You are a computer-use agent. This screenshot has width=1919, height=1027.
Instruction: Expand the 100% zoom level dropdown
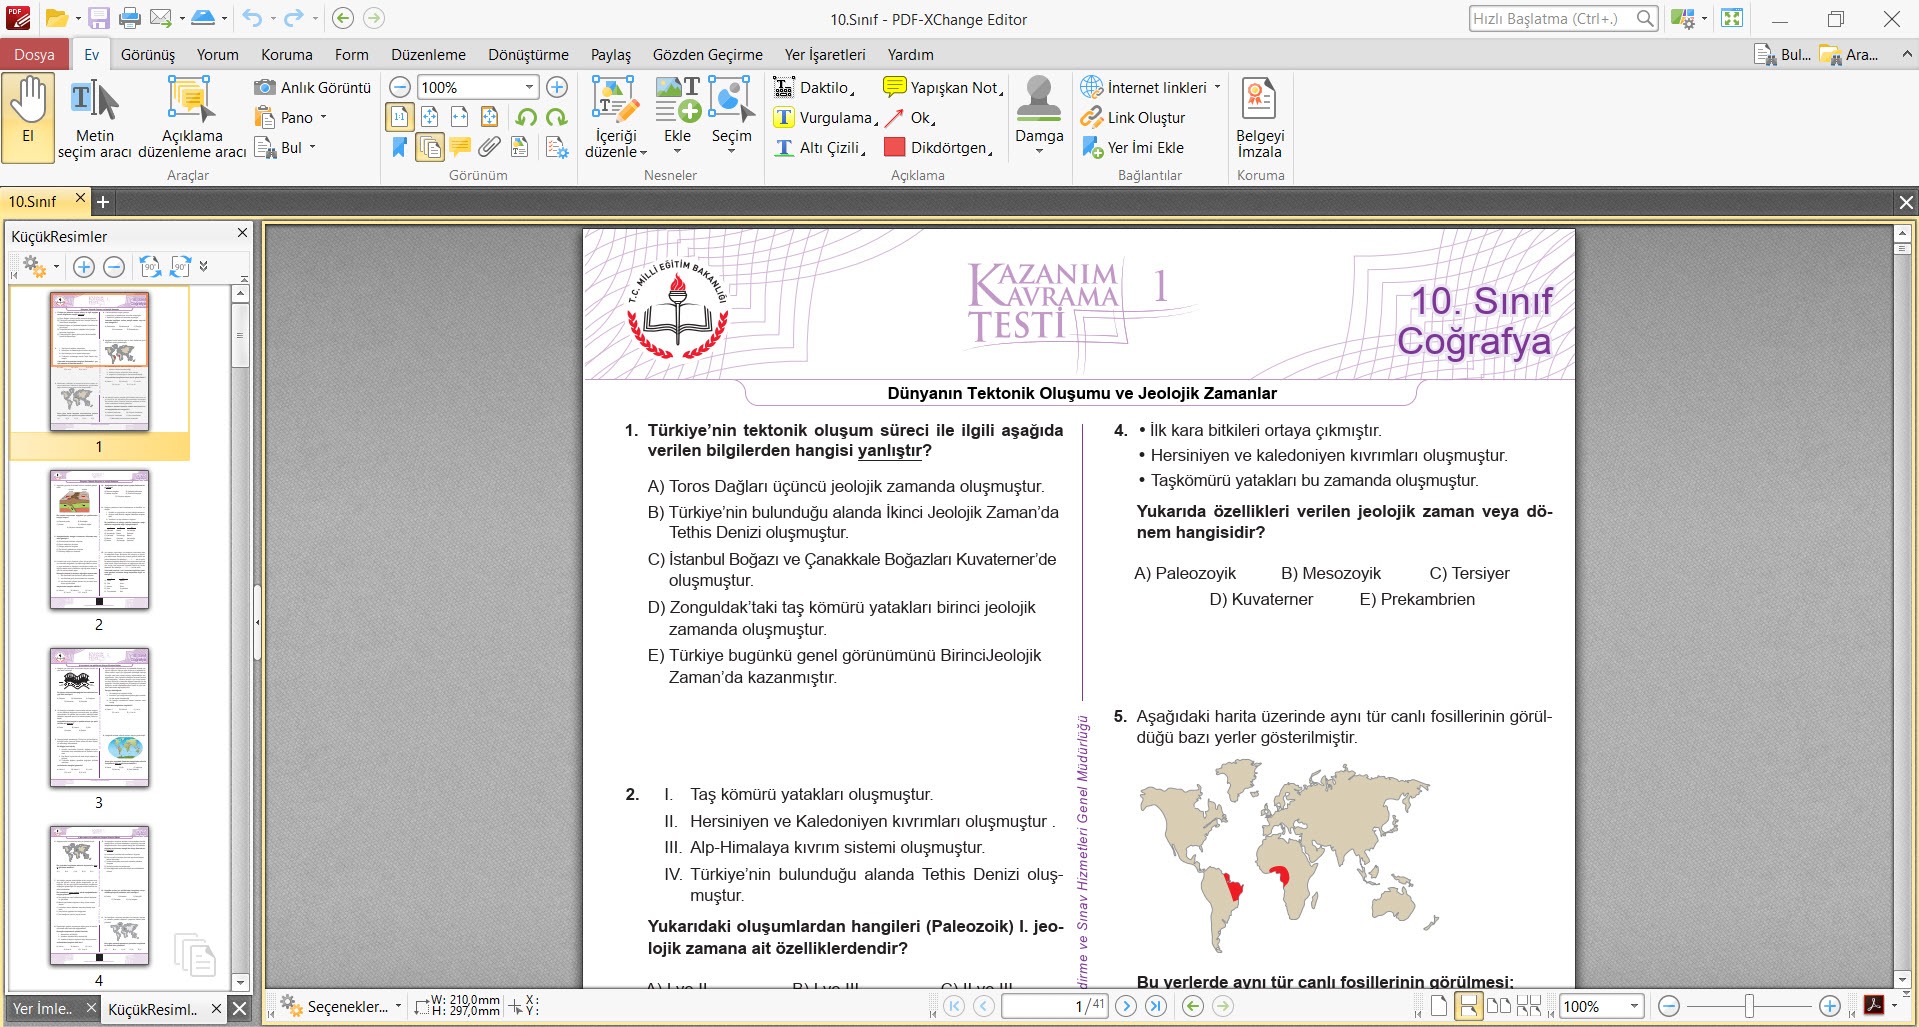tap(529, 88)
